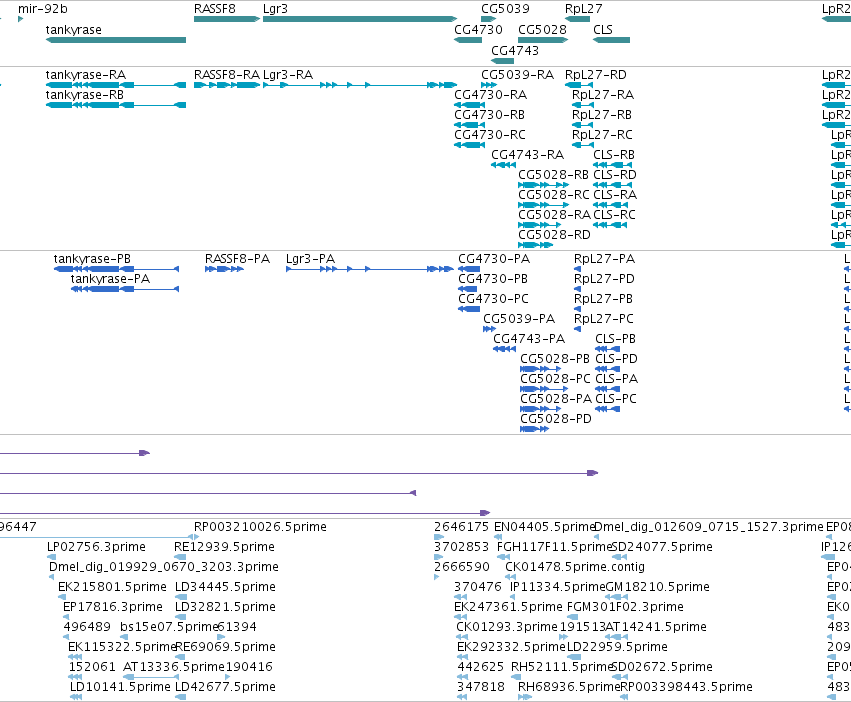Image resolution: width=851 pixels, height=702 pixels.
Task: Click the RP003398443.5prime EST label
Action: 687,687
